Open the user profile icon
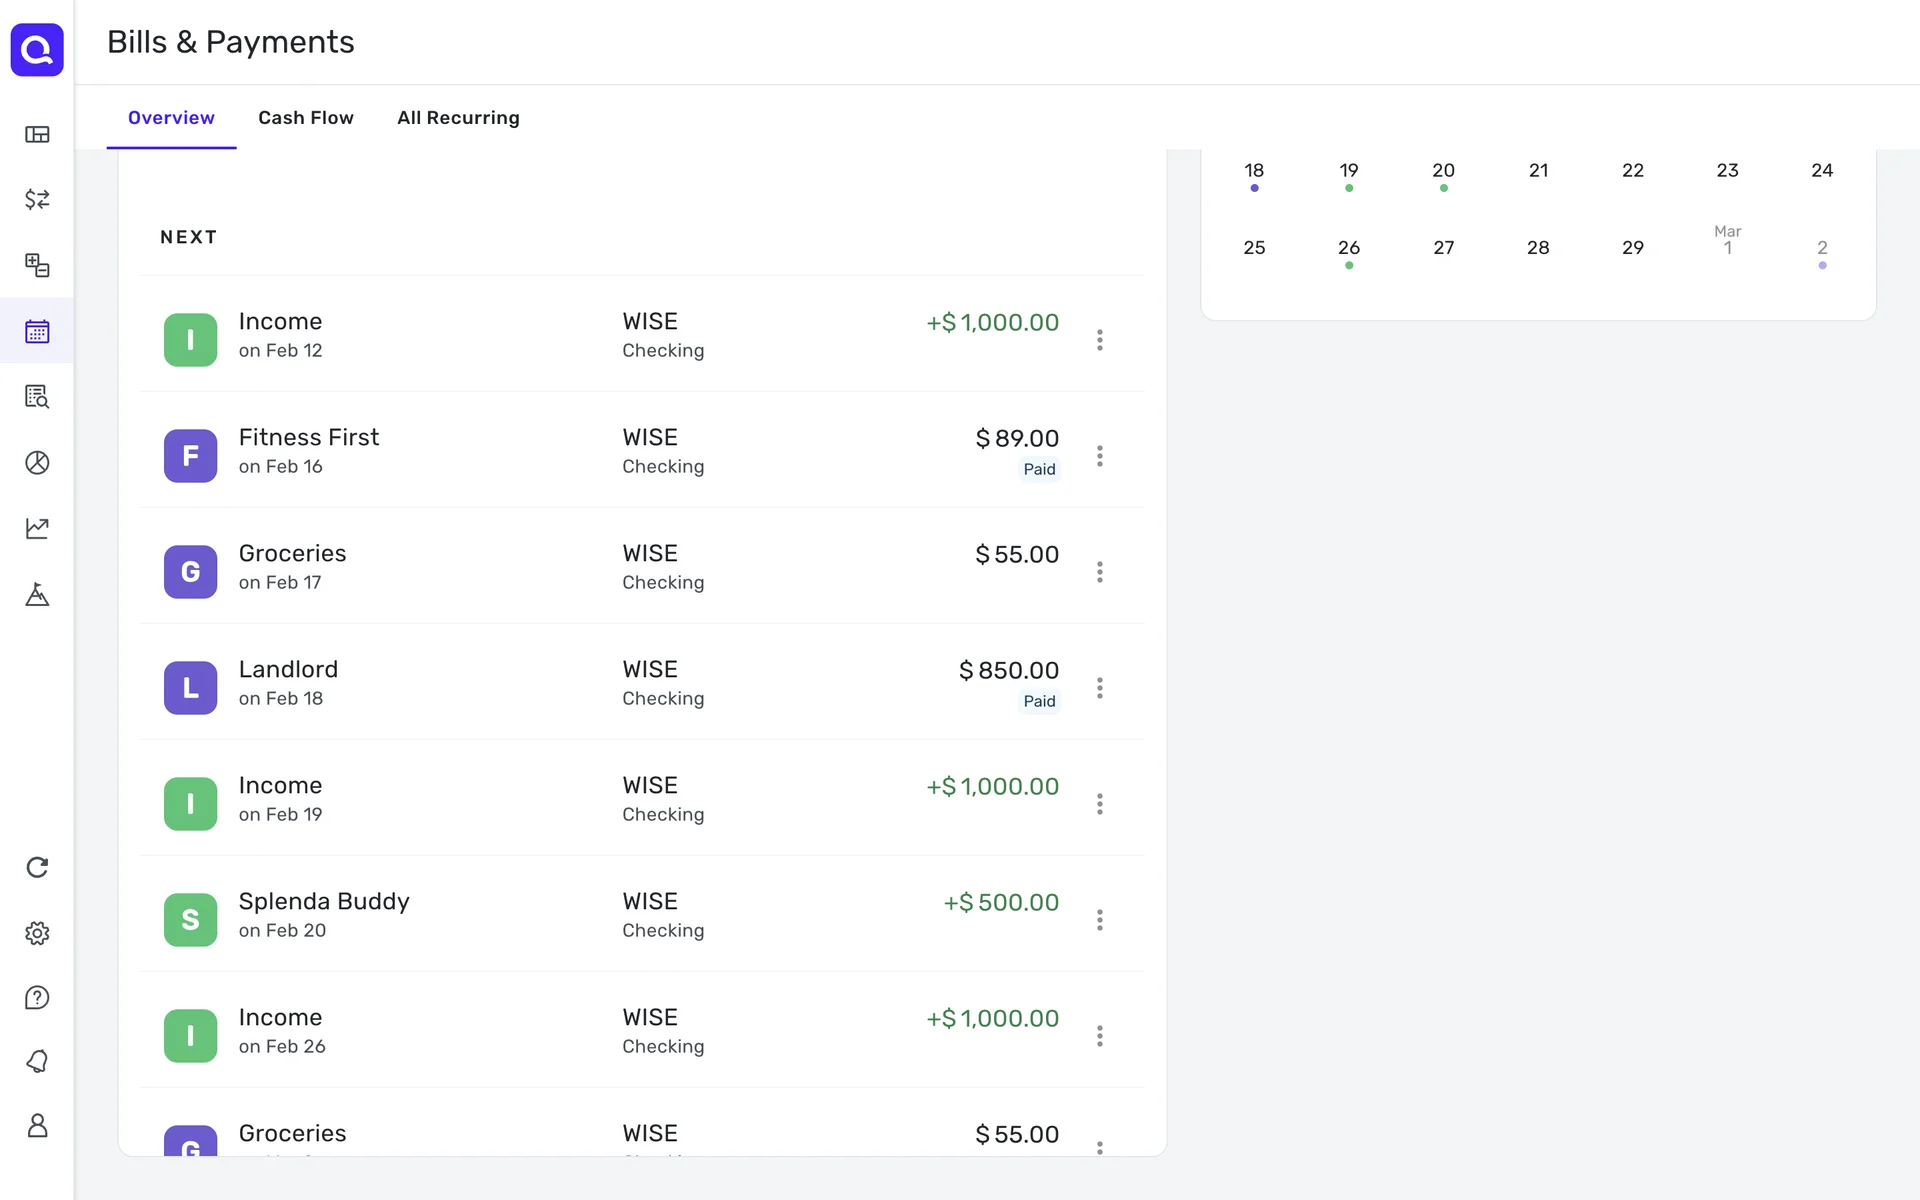 point(37,1126)
